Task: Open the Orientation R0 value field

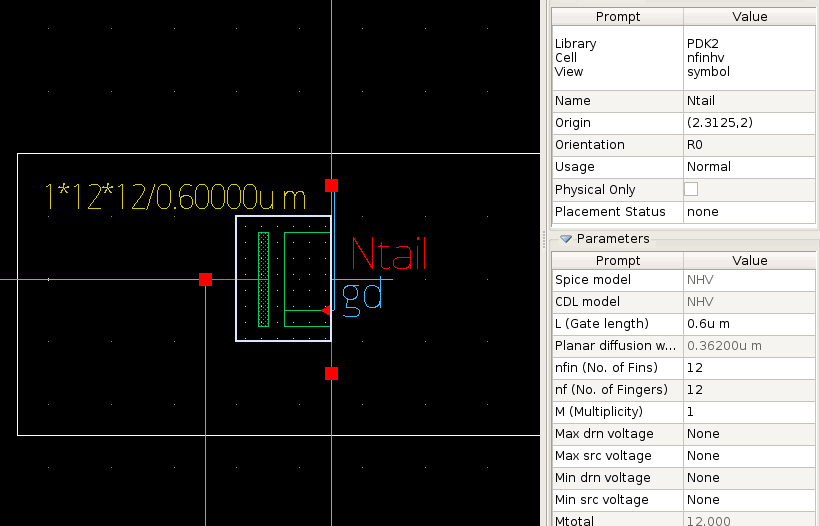Action: [x=749, y=145]
